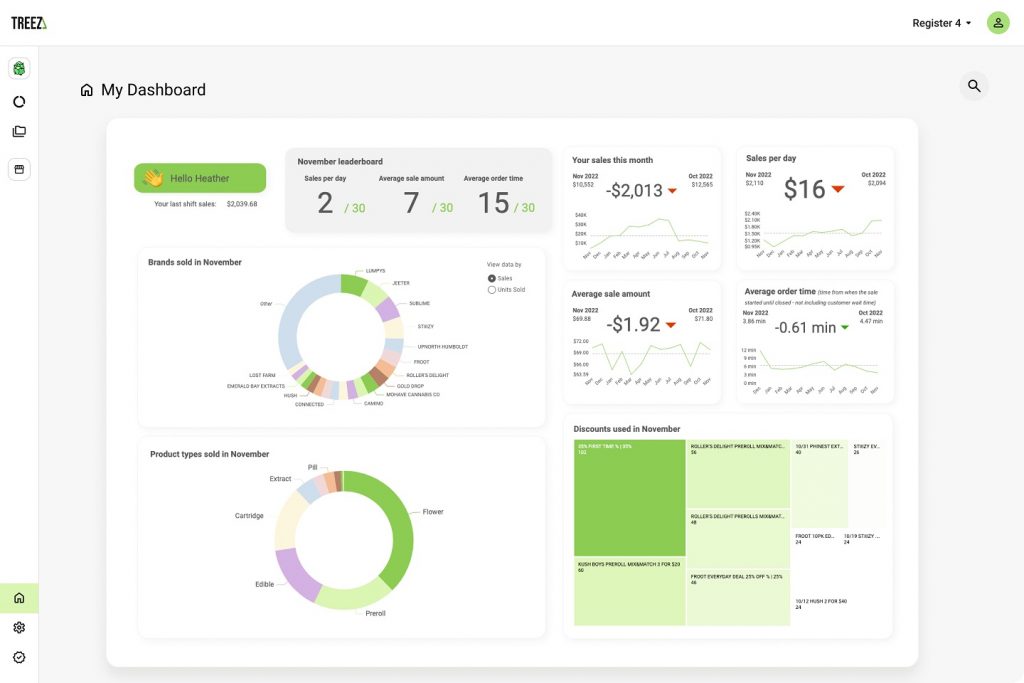Open the stacked folders sidebar icon
The image size is (1024, 683).
(19, 132)
